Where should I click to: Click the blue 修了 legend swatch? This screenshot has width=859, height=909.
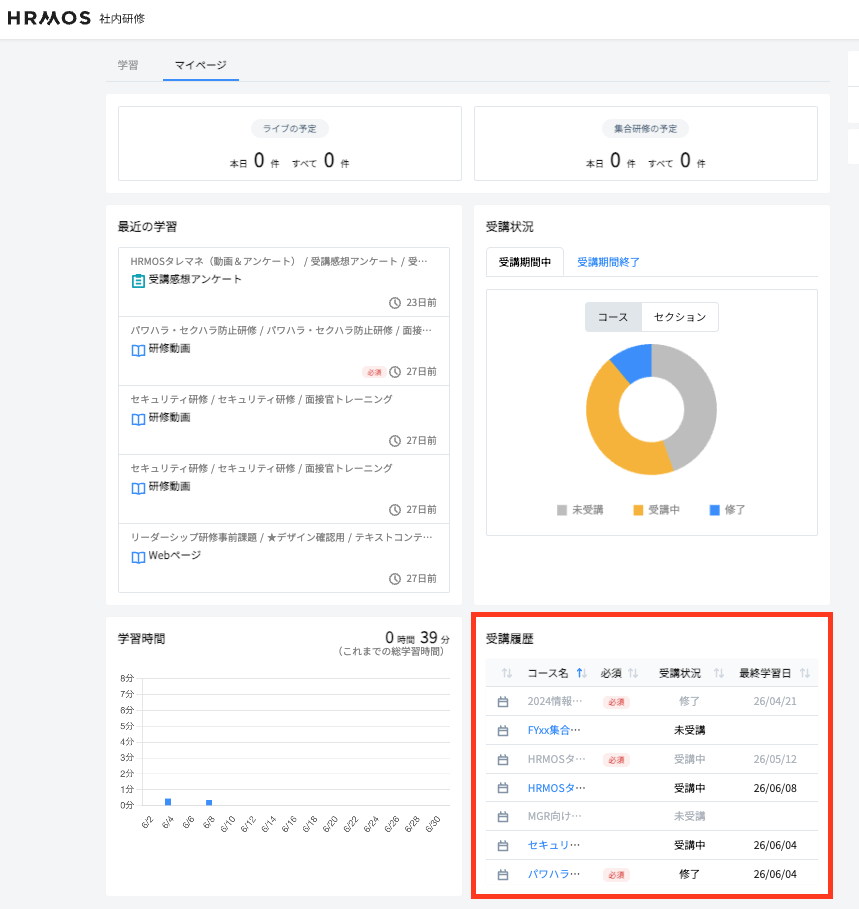pyautogui.click(x=715, y=510)
